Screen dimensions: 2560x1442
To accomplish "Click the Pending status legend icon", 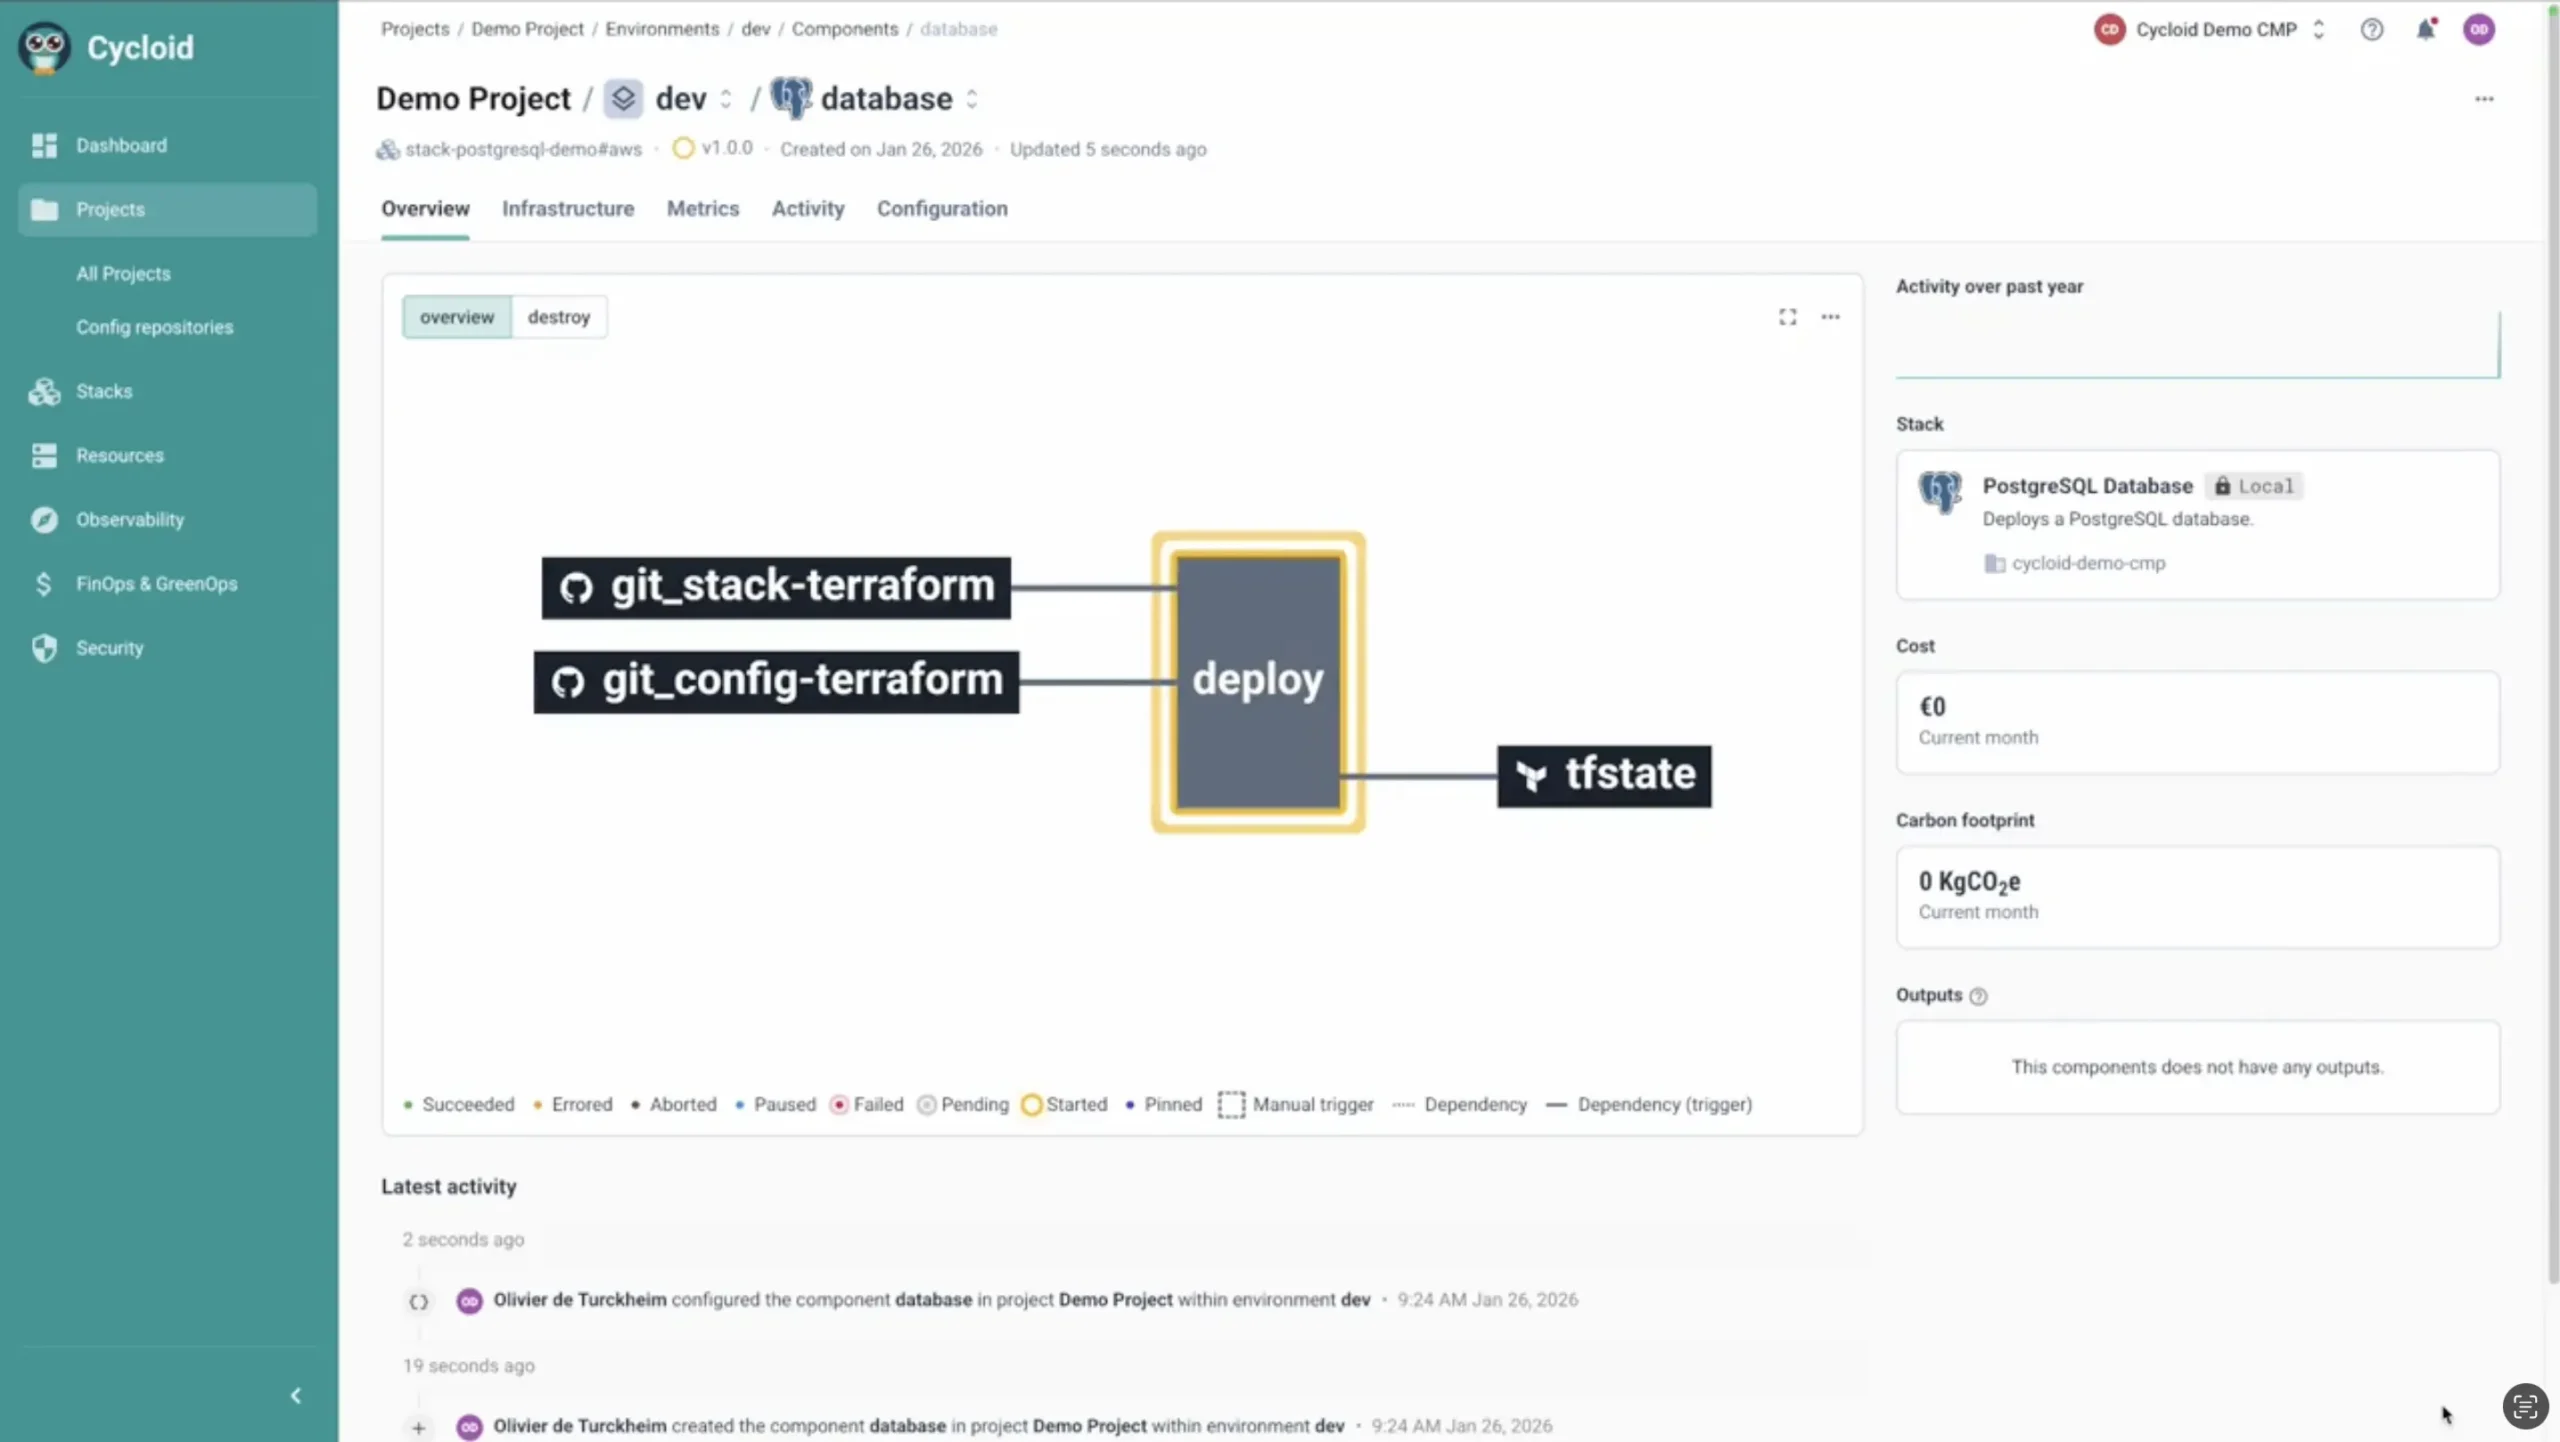I will 927,1104.
